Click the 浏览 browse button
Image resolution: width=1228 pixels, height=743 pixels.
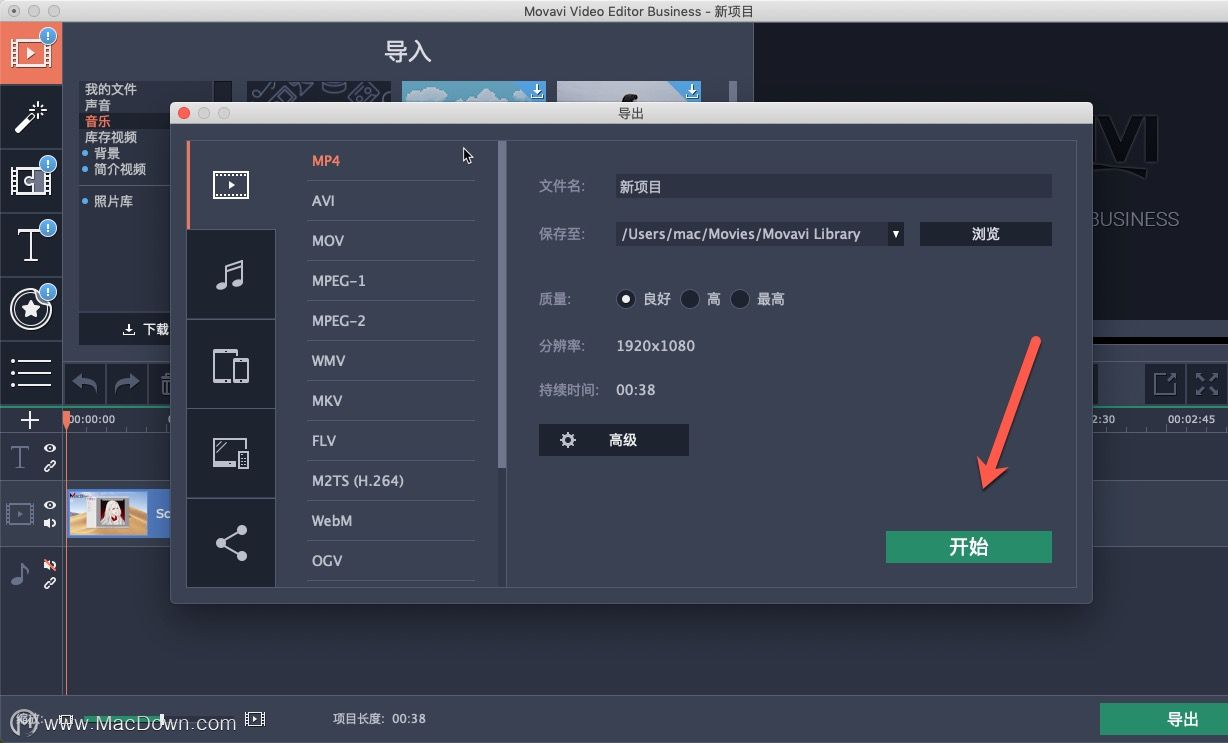(986, 234)
